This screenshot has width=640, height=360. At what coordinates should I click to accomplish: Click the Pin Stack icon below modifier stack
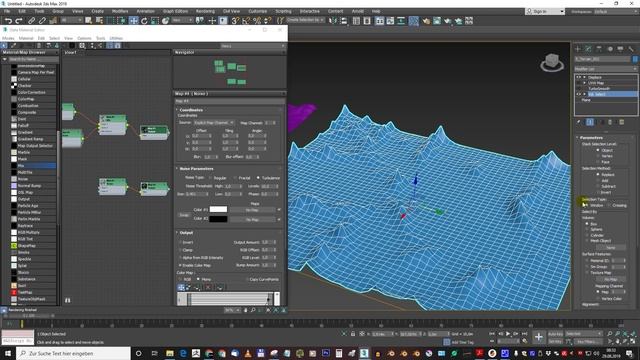[x=578, y=122]
